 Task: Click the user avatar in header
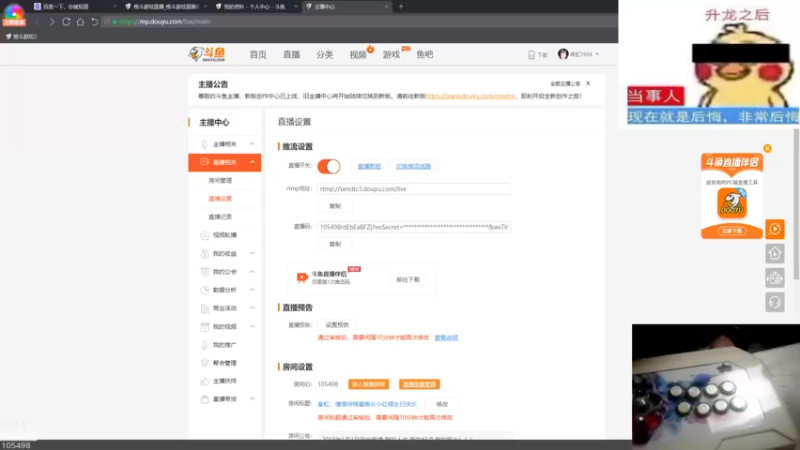pyautogui.click(x=563, y=54)
